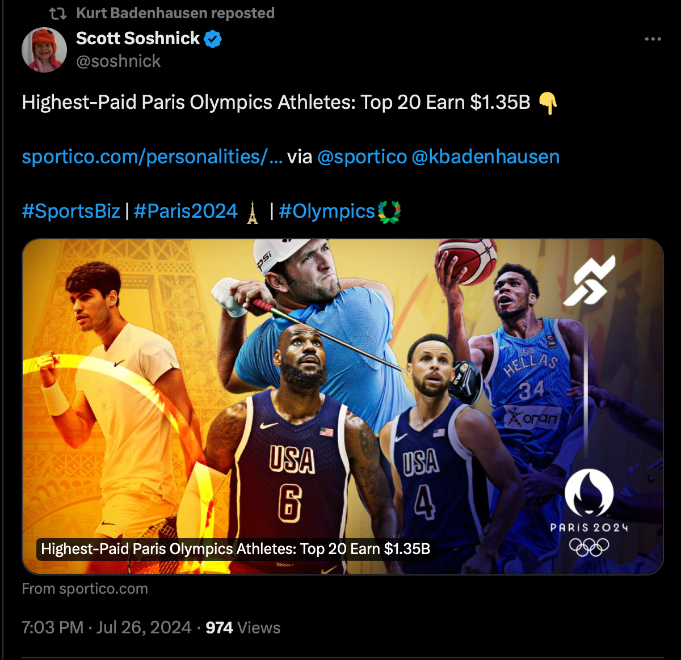Select the #Paris2024 hashtag
Image resolution: width=681 pixels, height=660 pixels.
click(x=186, y=211)
